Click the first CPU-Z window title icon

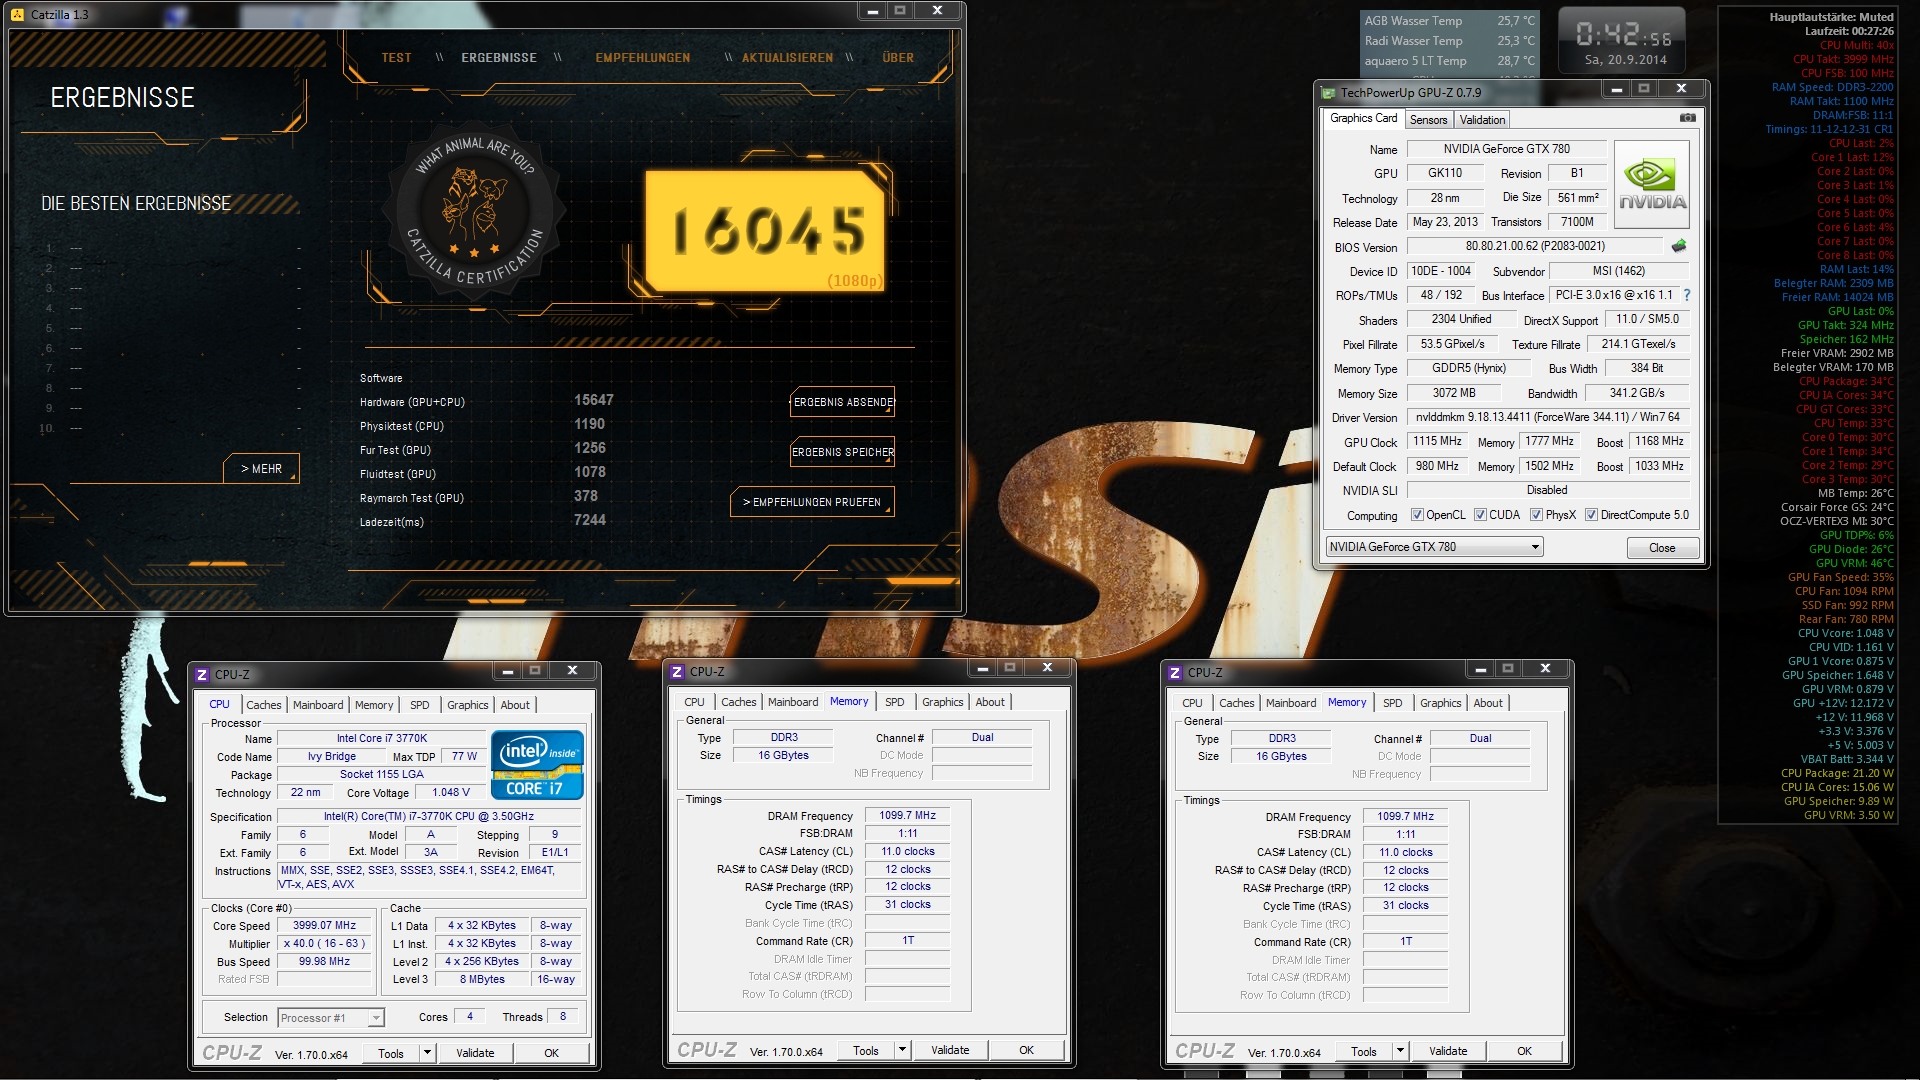202,674
